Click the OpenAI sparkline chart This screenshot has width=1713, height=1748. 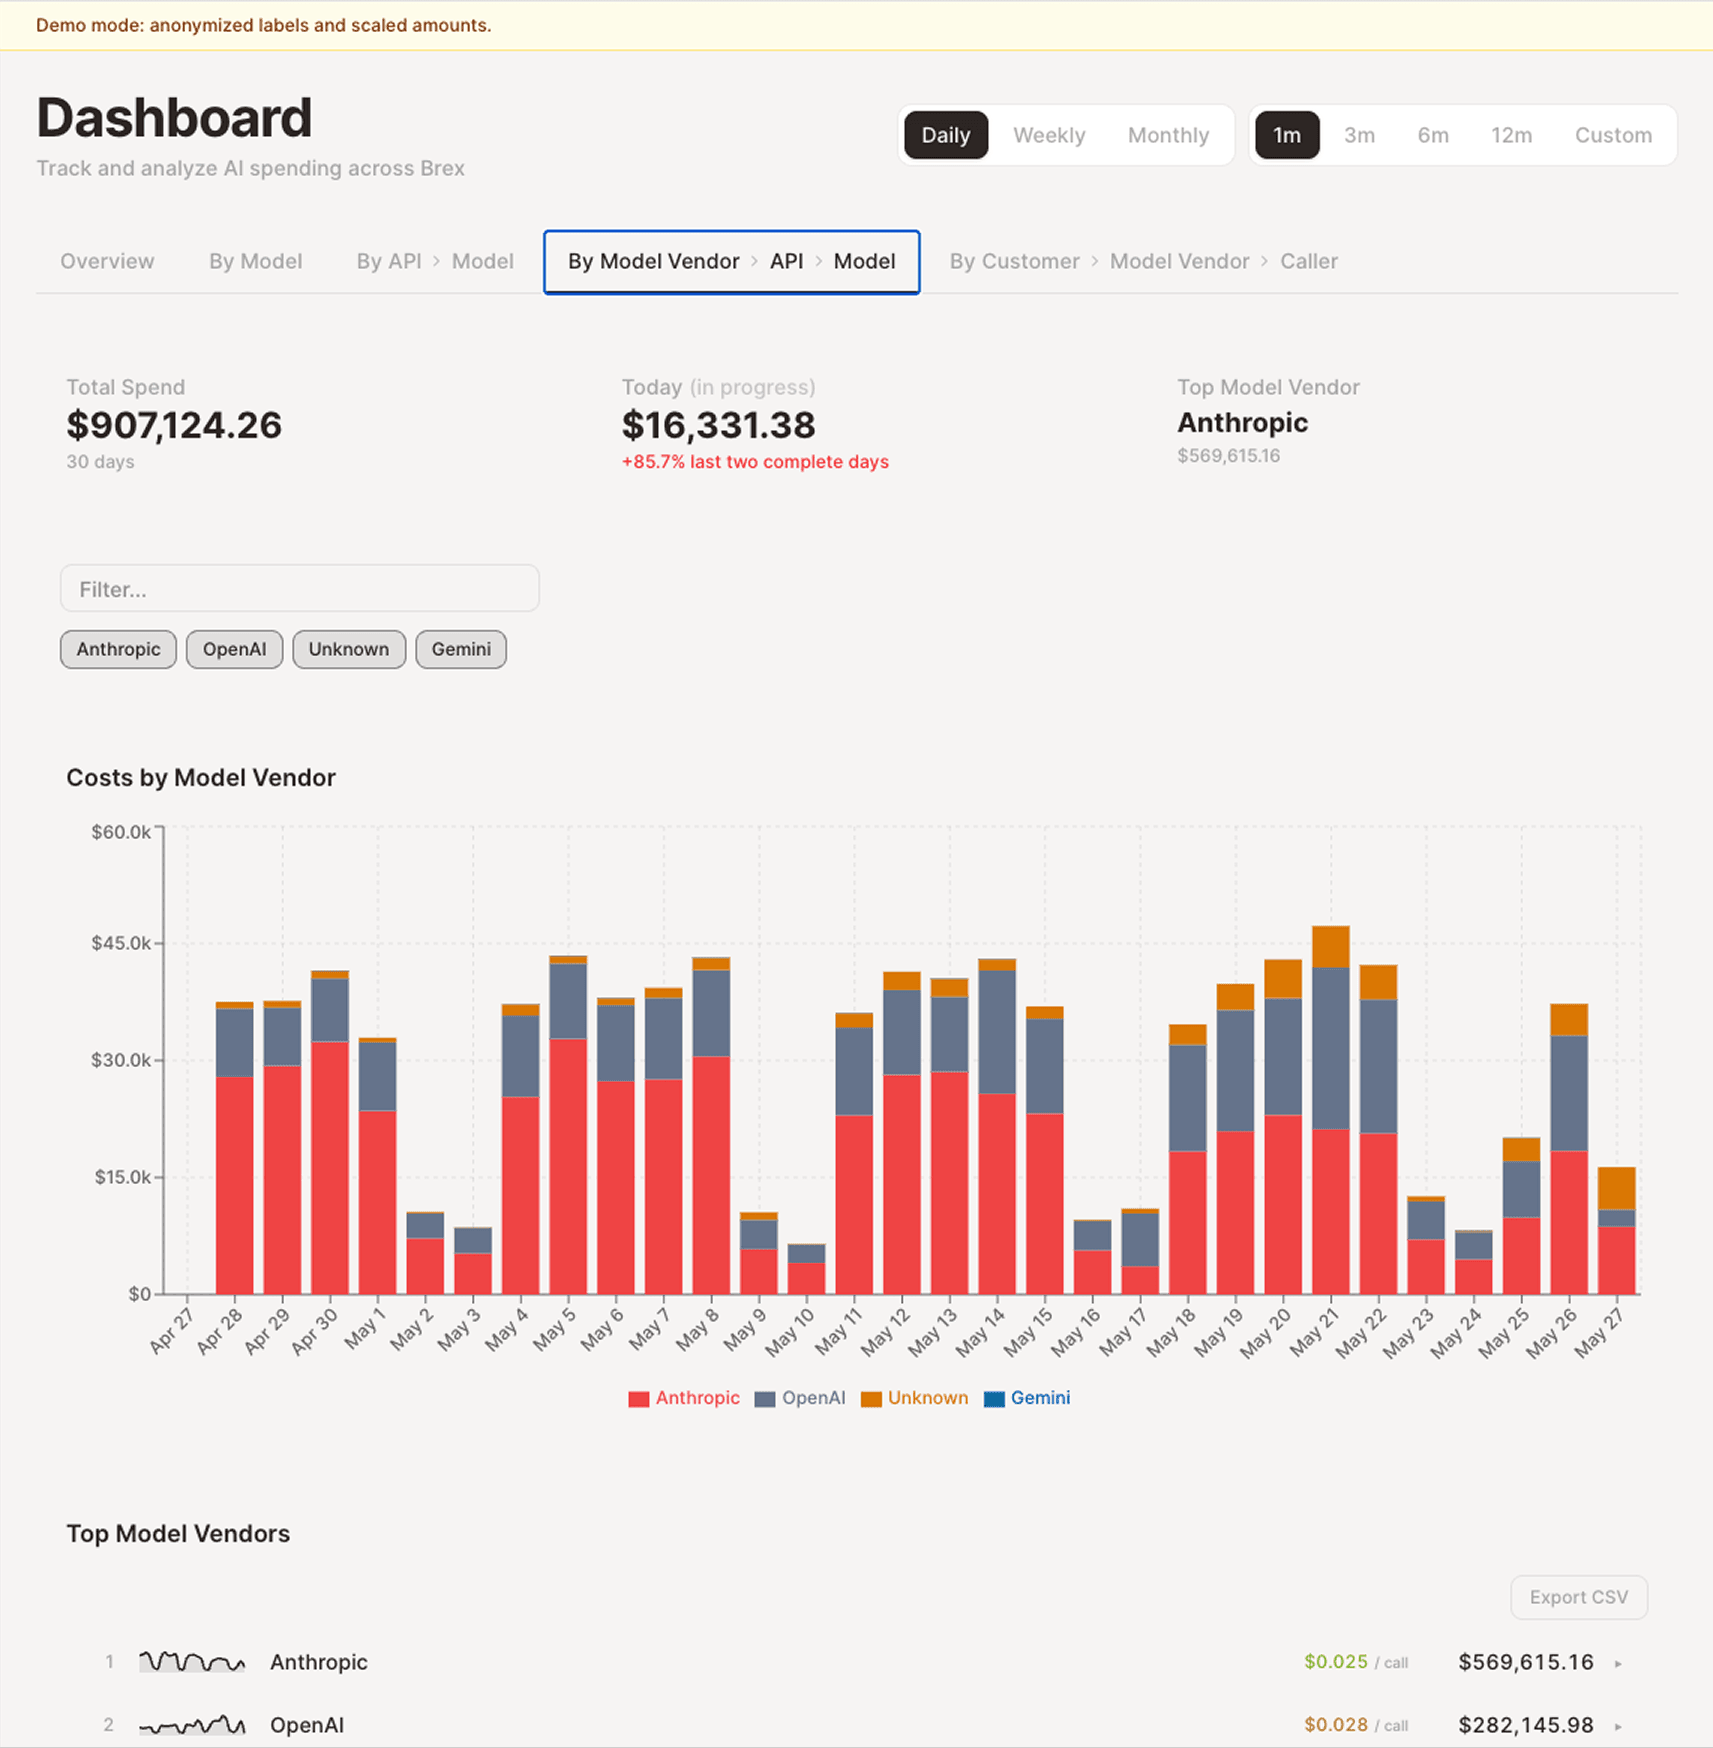(x=192, y=1725)
